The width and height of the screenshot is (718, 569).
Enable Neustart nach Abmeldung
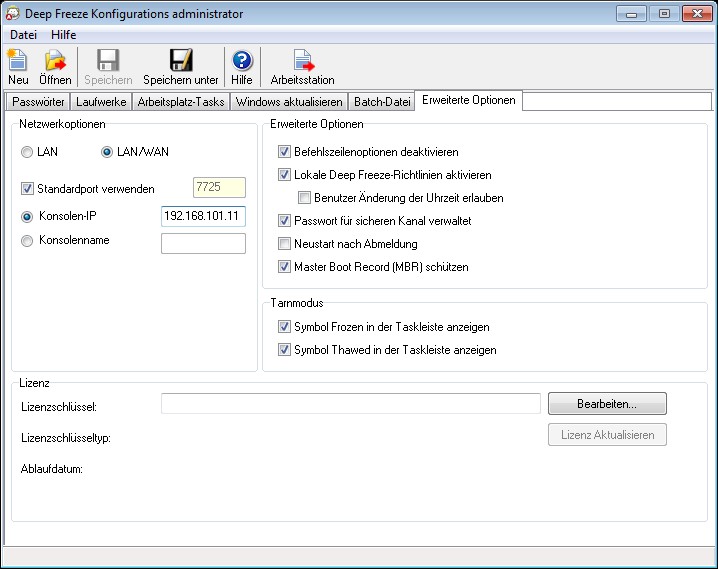tap(284, 244)
